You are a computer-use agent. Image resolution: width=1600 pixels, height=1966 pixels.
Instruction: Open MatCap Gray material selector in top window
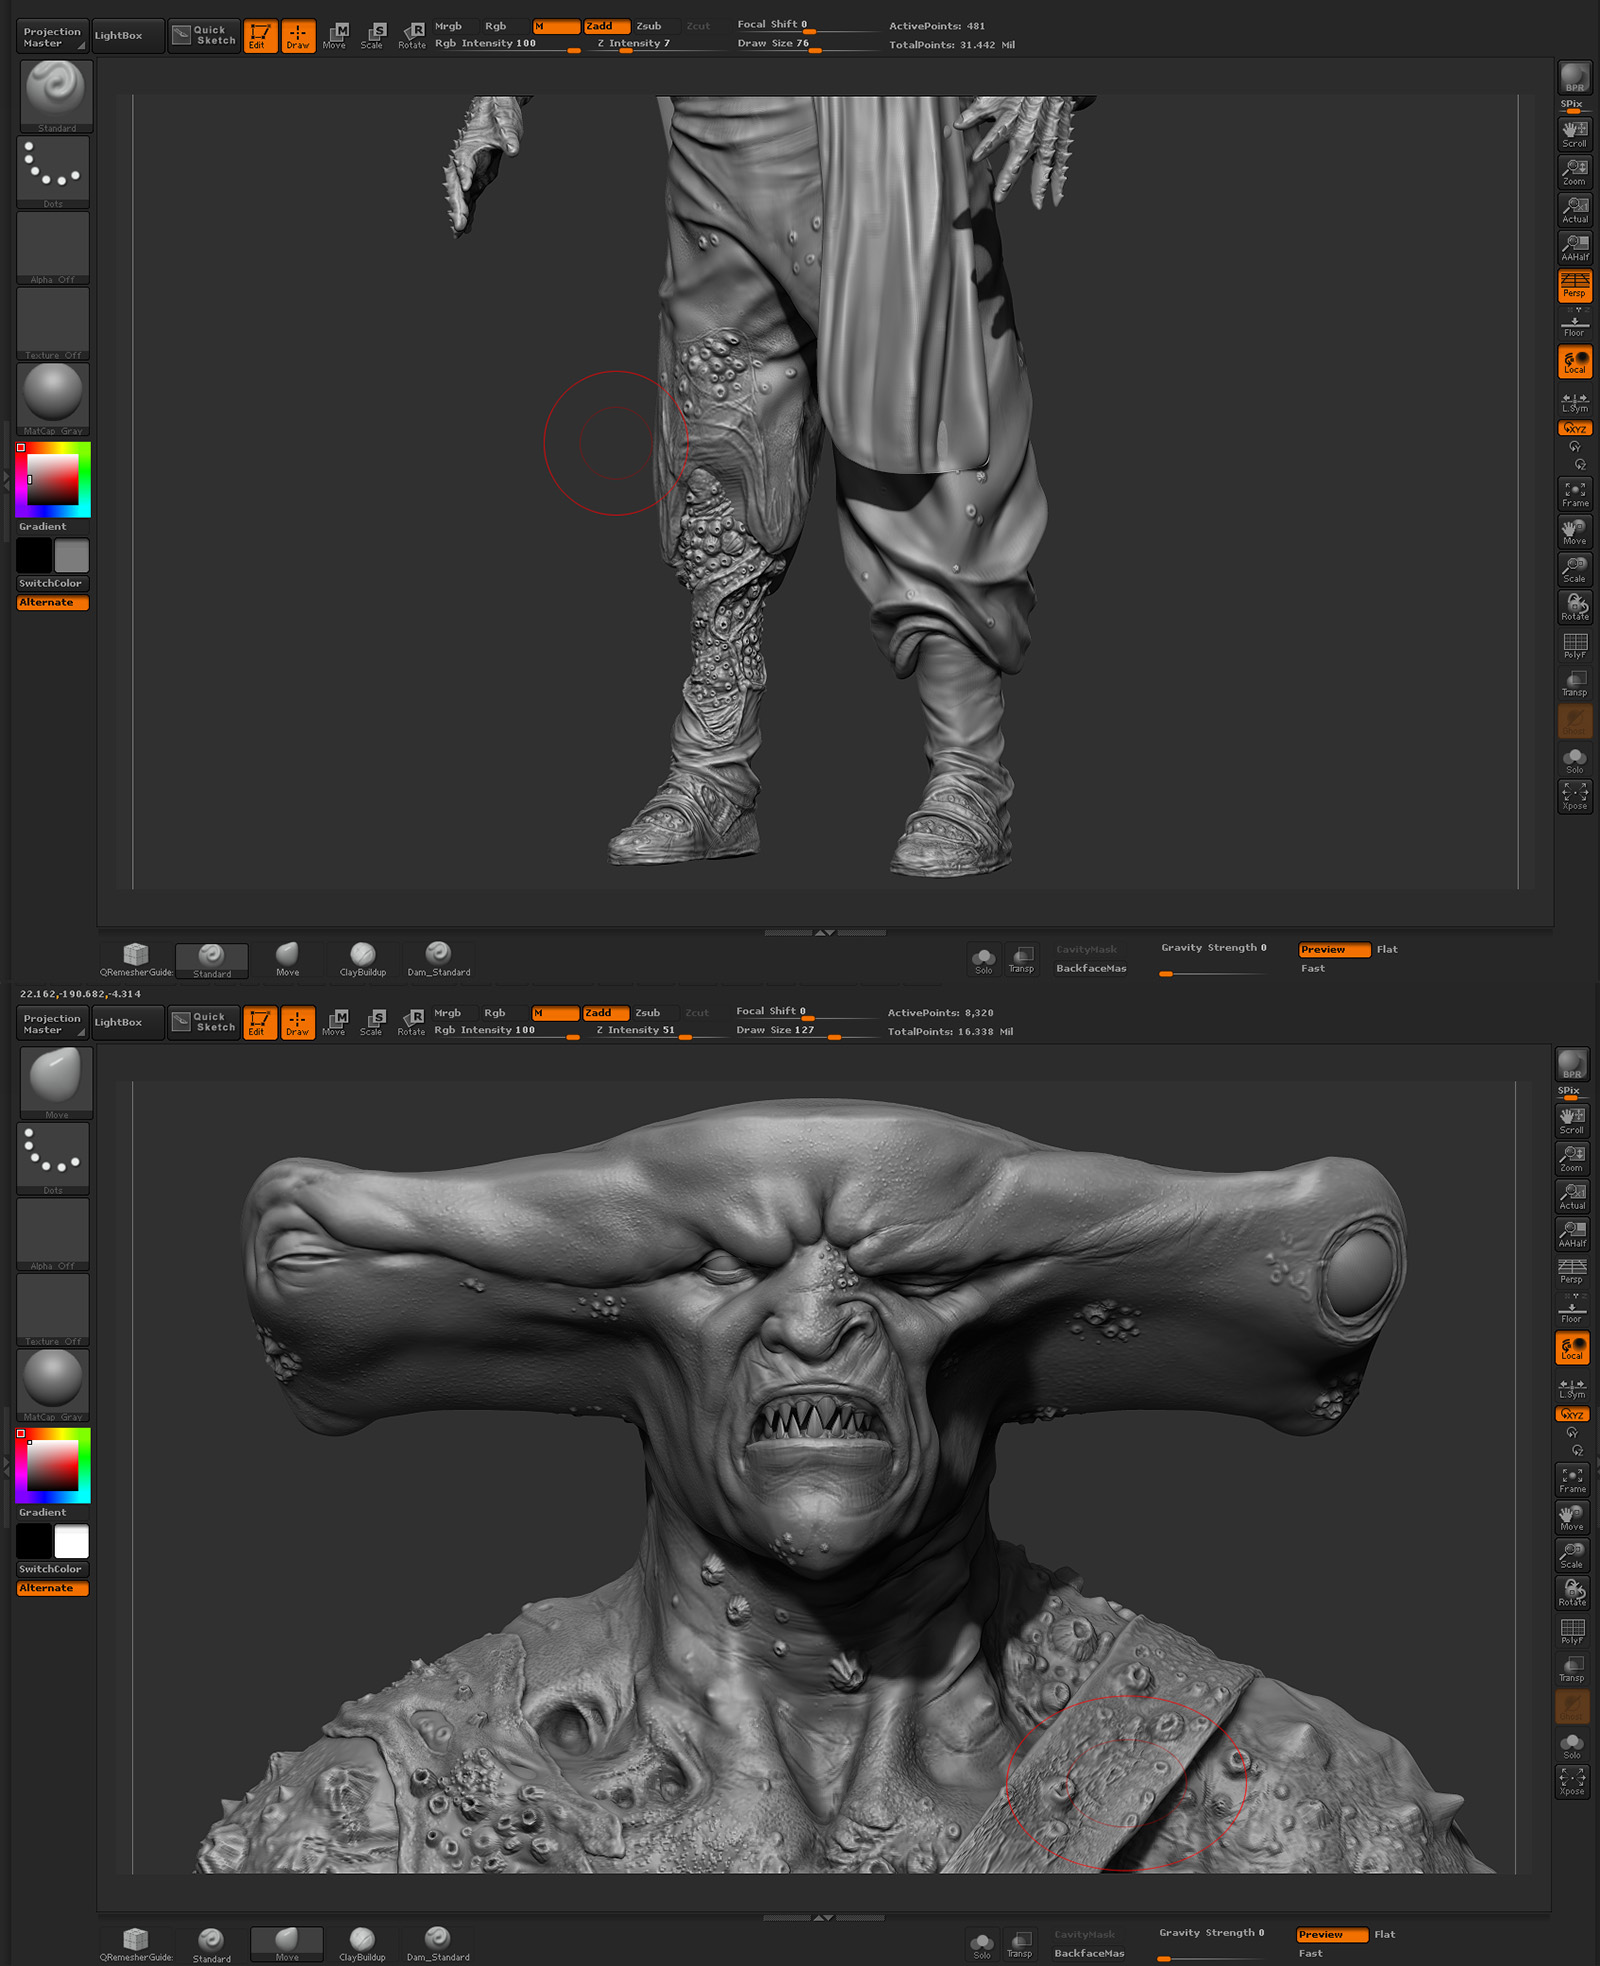[x=53, y=399]
